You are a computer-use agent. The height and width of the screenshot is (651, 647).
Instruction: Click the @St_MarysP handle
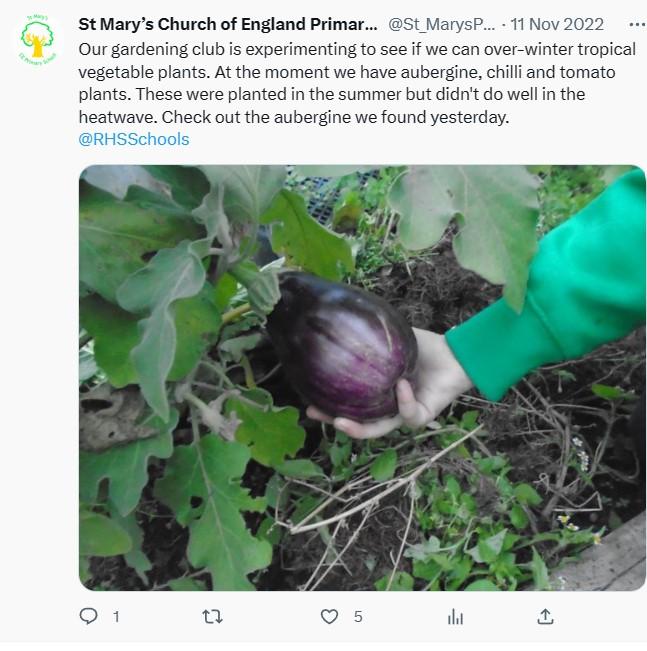441,24
